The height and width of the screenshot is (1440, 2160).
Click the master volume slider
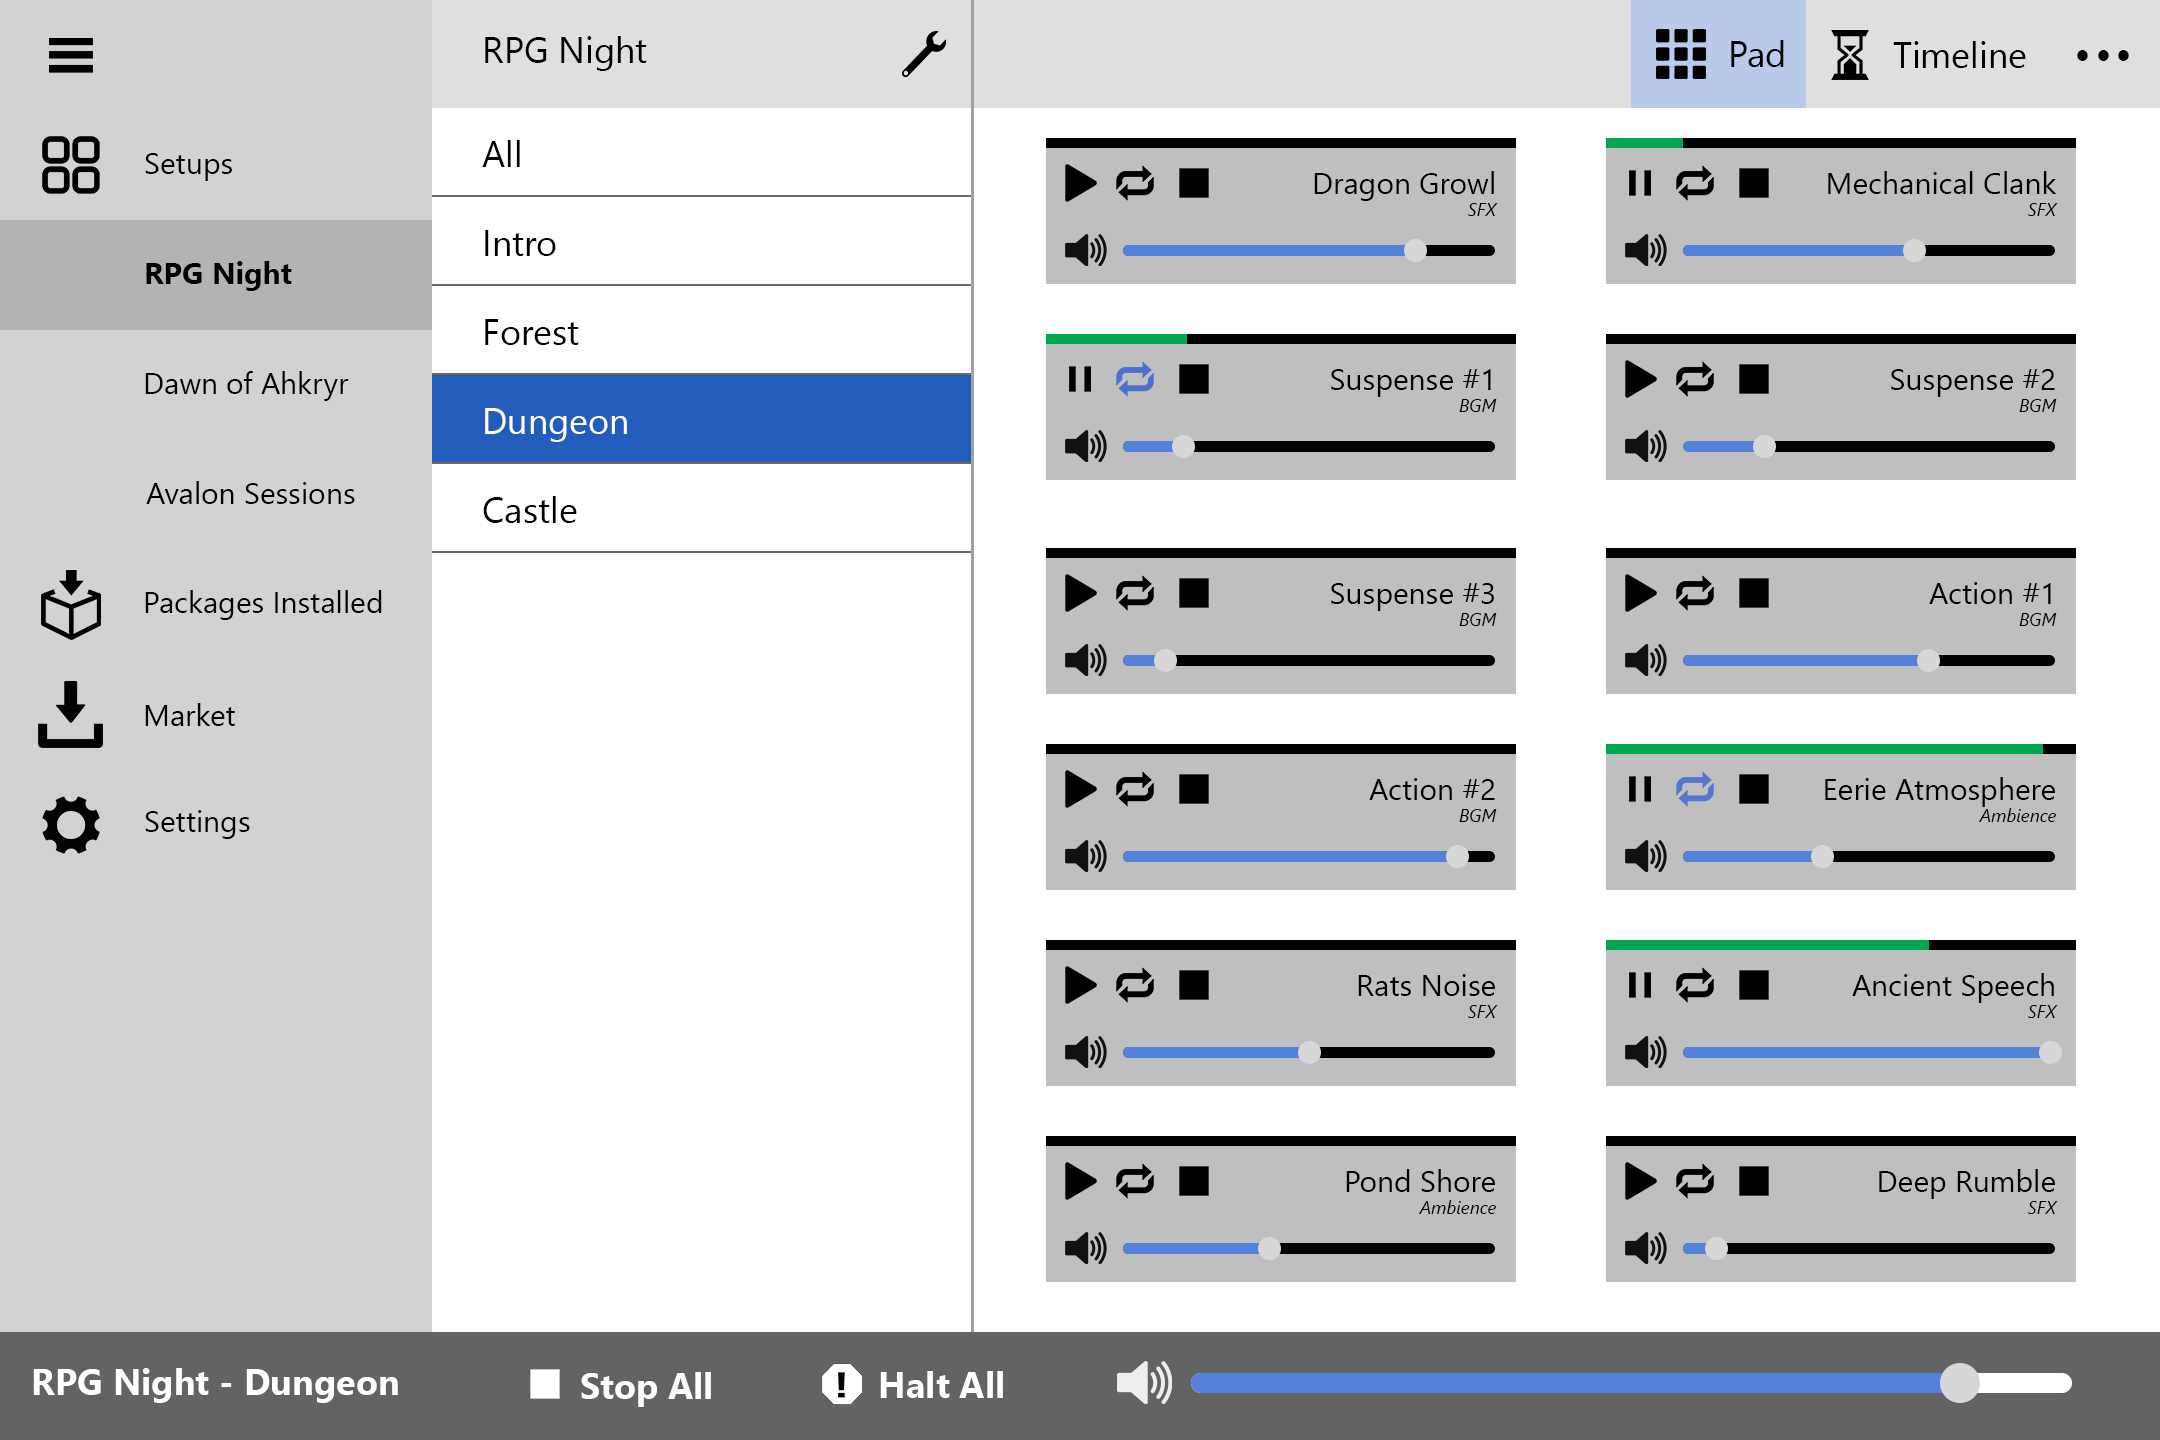pyautogui.click(x=1630, y=1384)
